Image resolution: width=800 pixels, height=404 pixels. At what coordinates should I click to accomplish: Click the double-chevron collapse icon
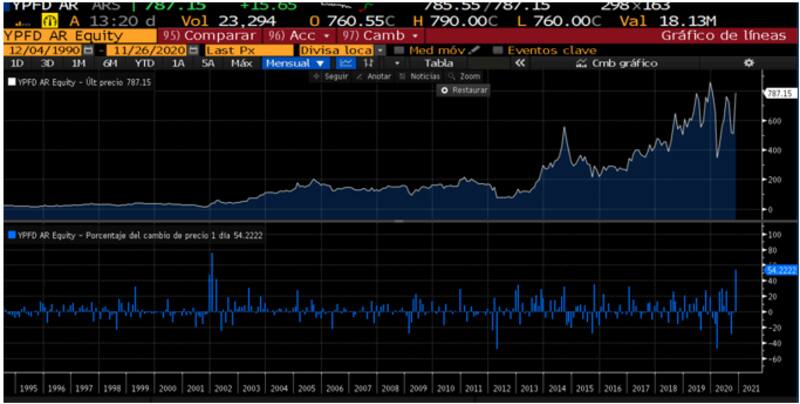[x=519, y=63]
